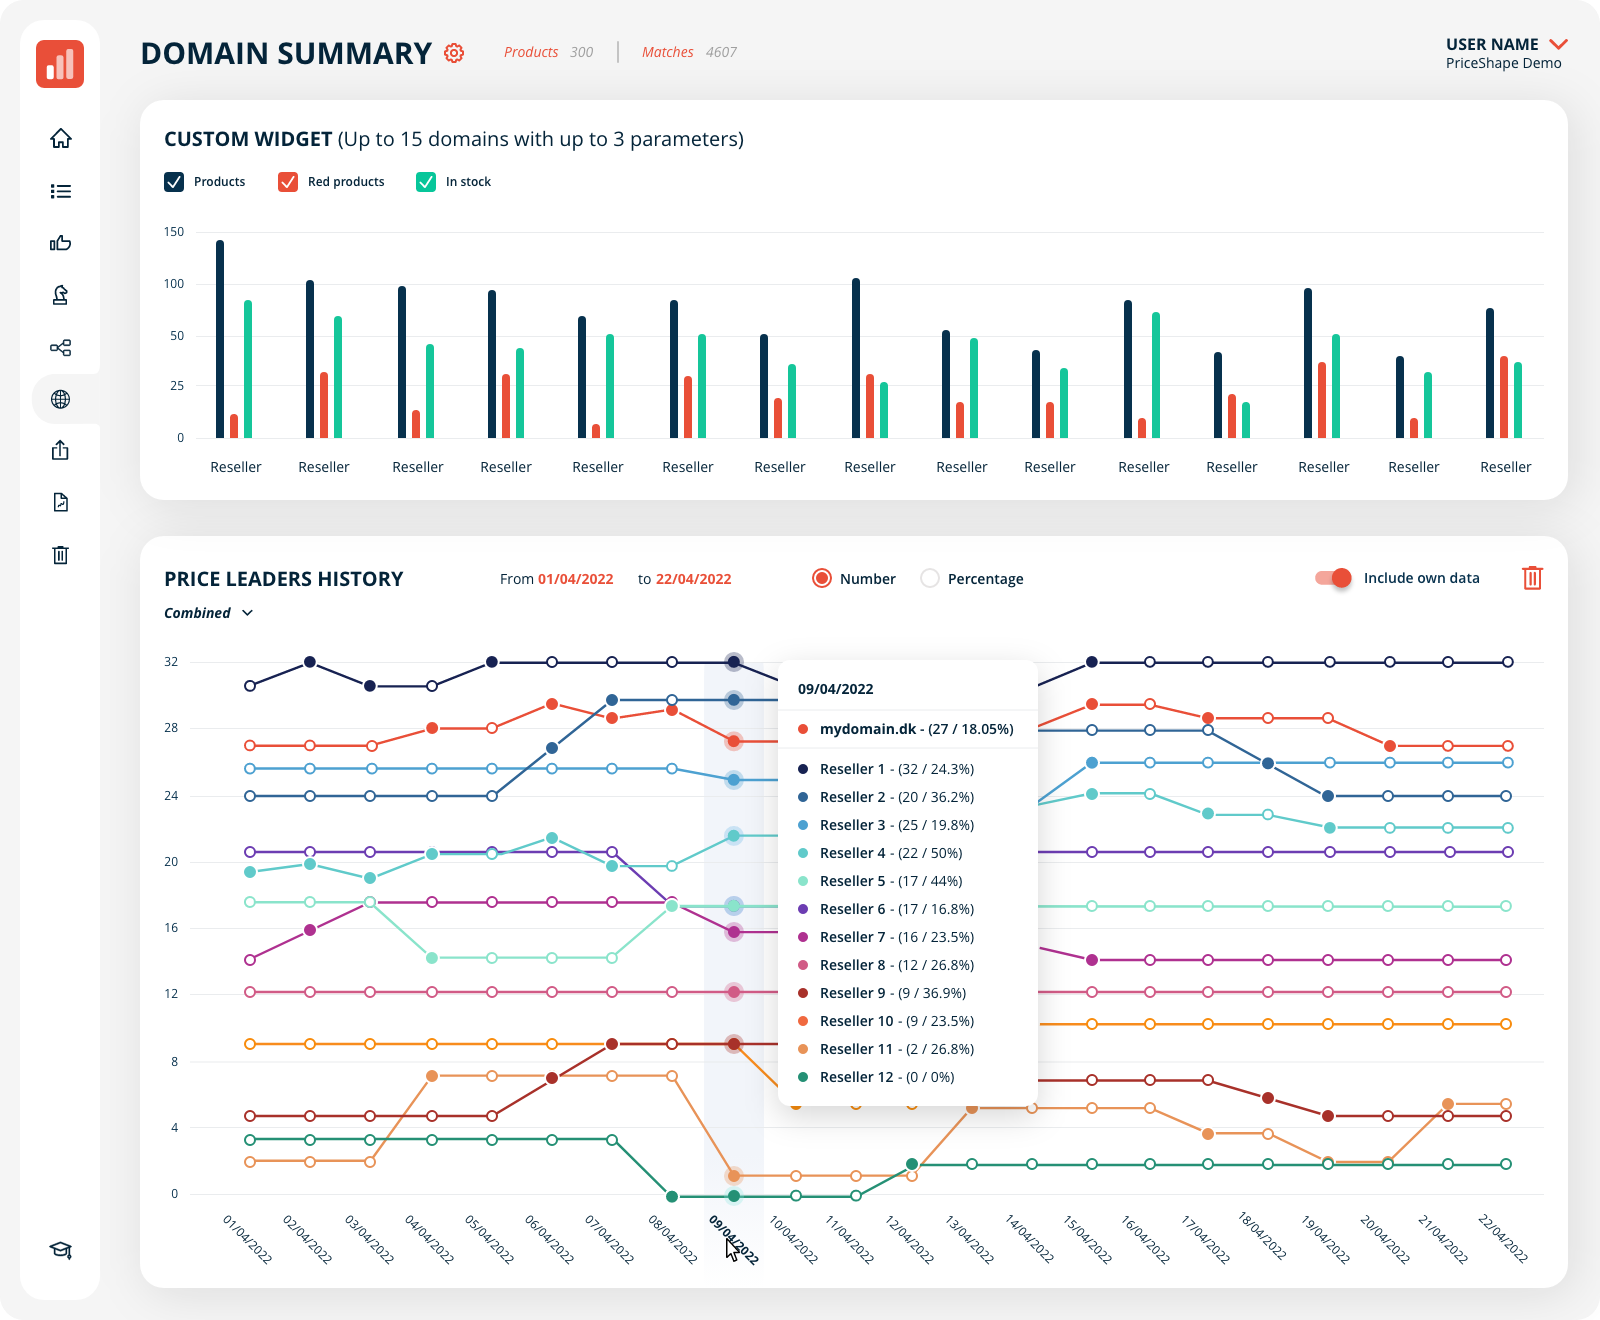Viewport: 1600px width, 1320px height.
Task: Change the From date 01/04/2022
Action: tap(576, 579)
